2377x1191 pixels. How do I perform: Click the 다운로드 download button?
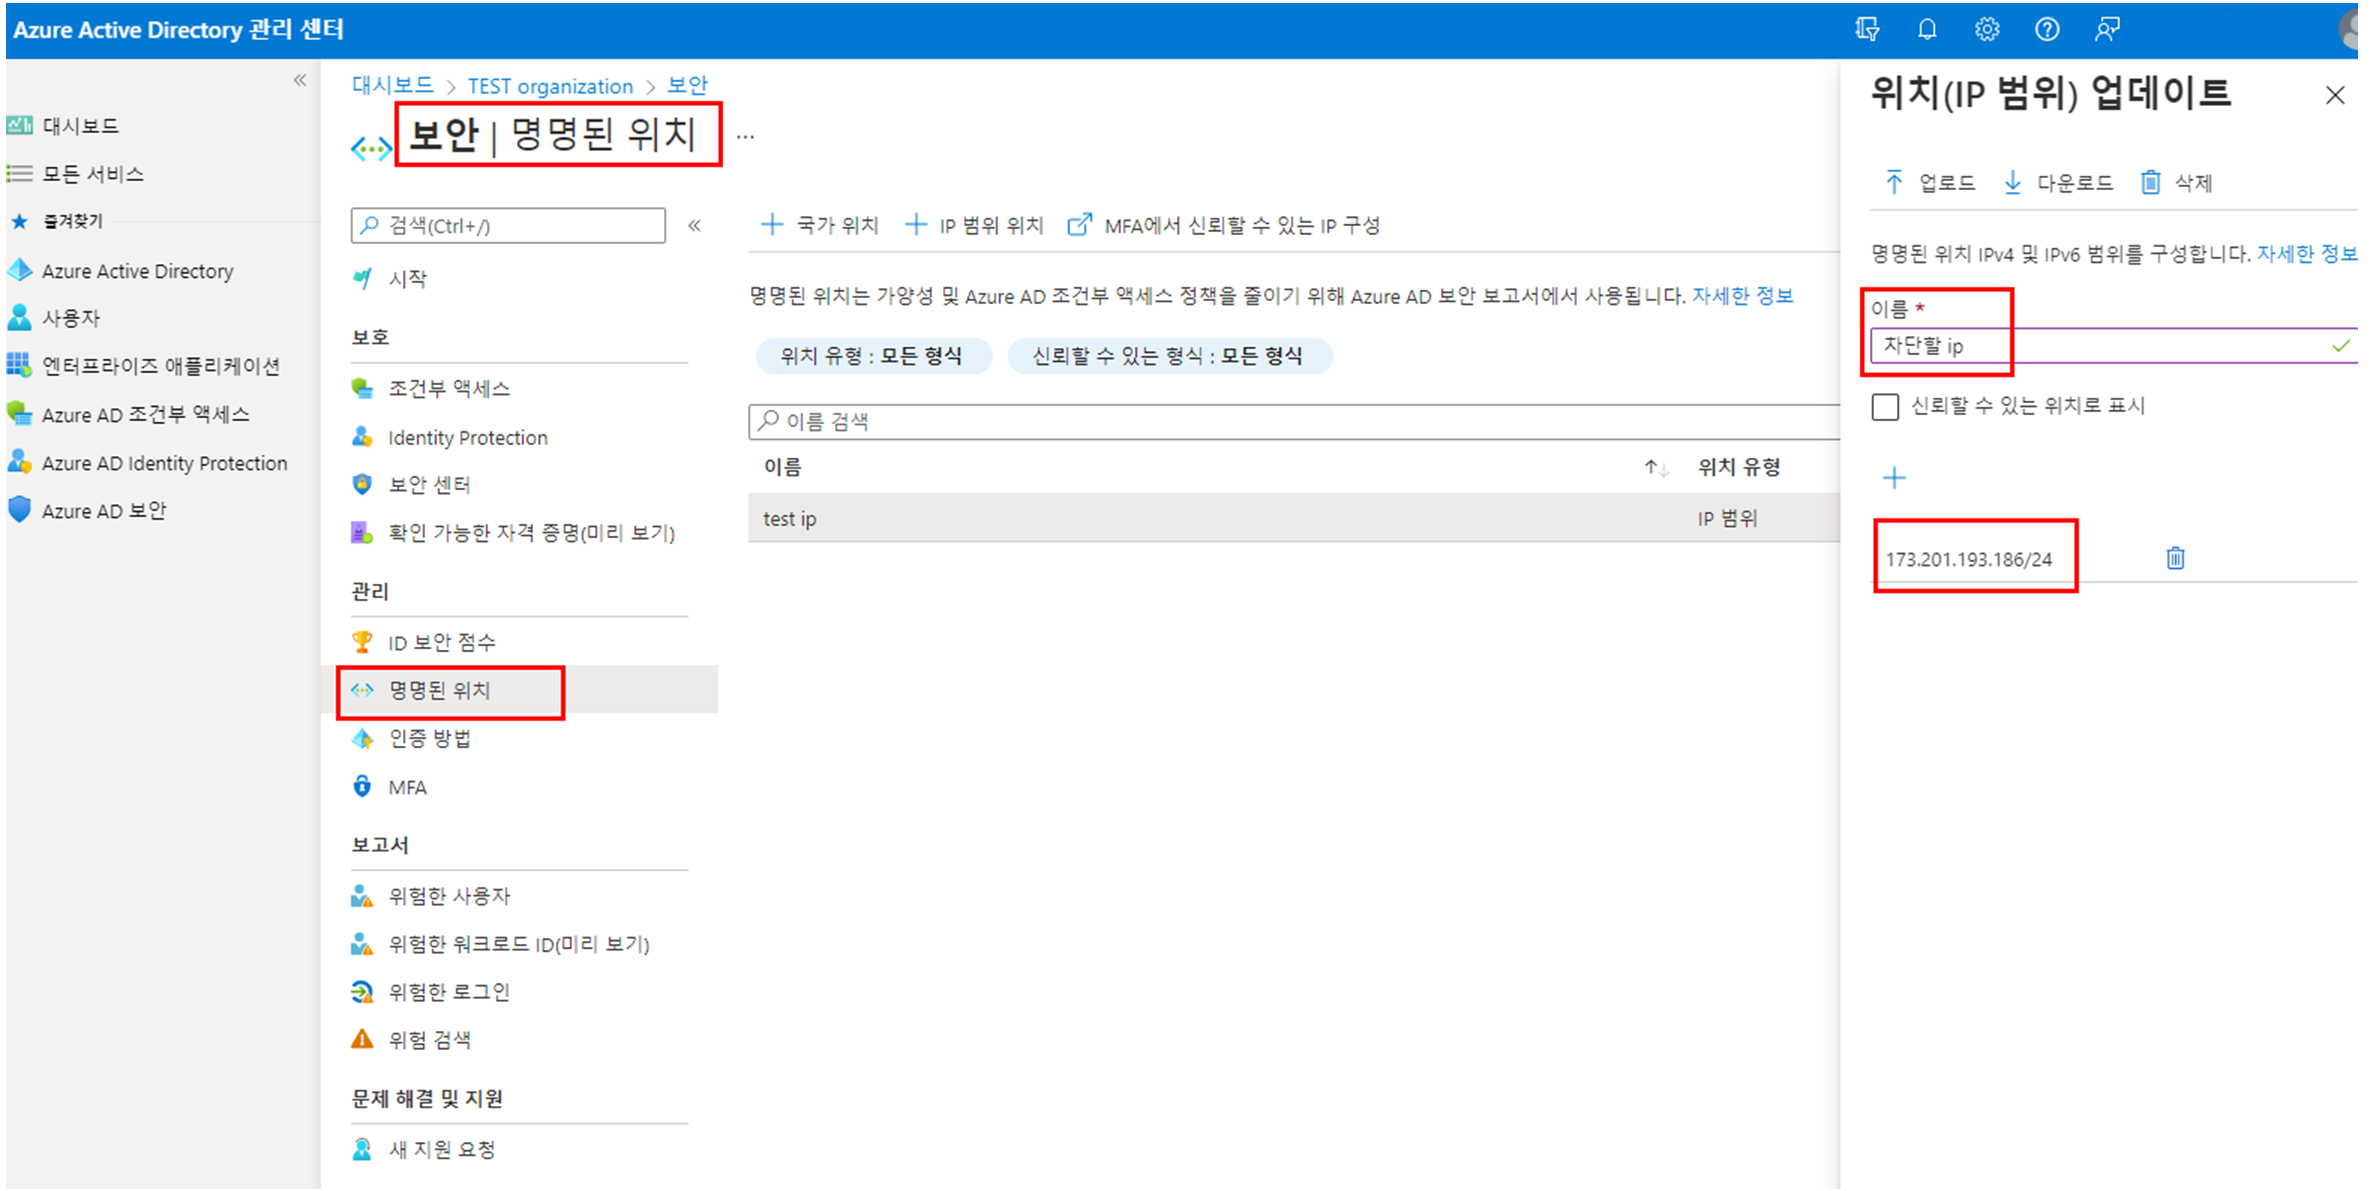point(2059,182)
